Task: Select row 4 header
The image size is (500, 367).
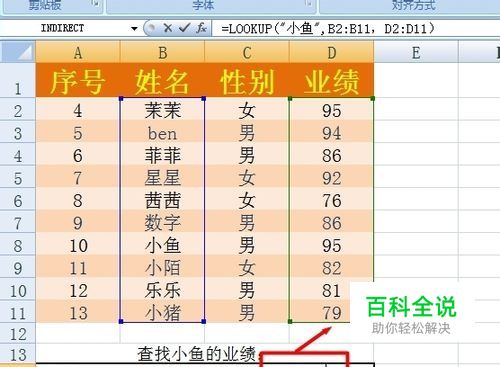Action: tap(18, 154)
